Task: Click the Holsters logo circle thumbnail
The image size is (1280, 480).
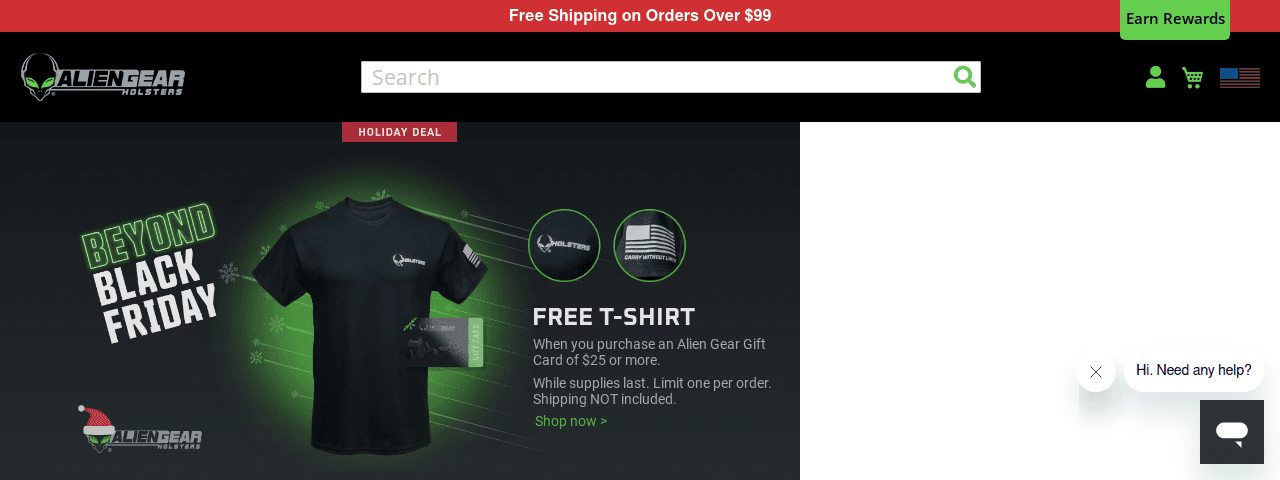Action: coord(564,245)
